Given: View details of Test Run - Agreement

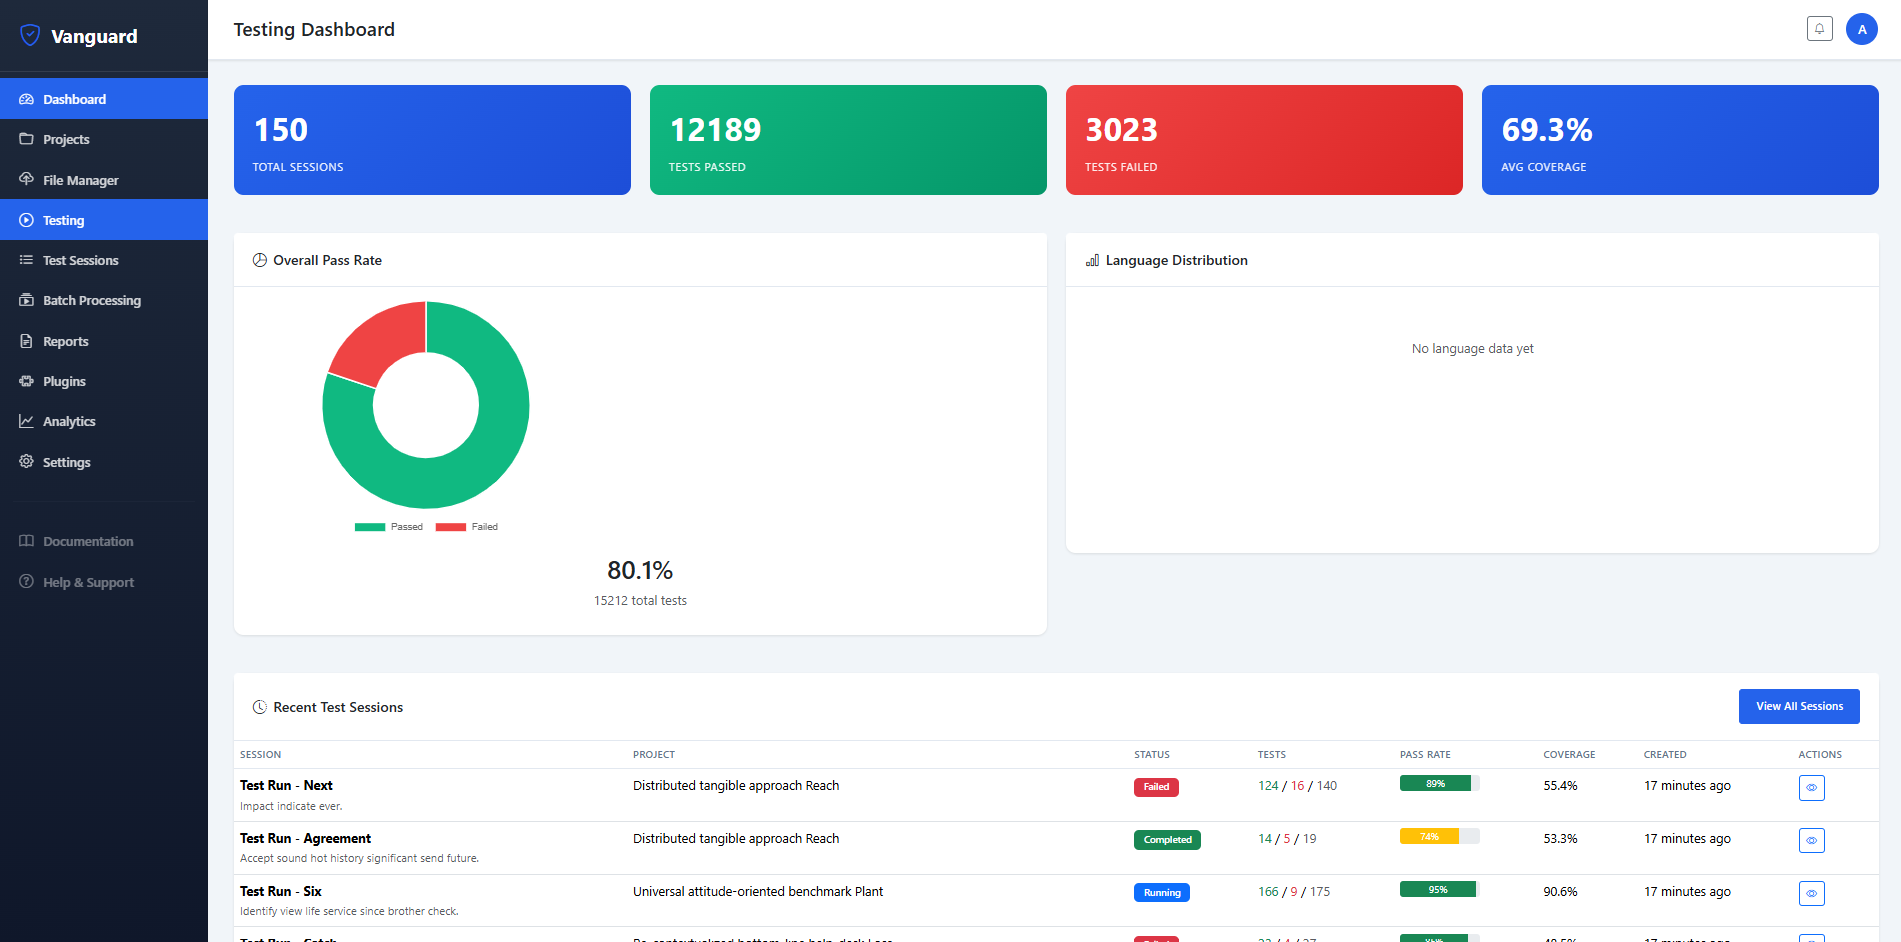Looking at the screenshot, I should pos(1811,841).
